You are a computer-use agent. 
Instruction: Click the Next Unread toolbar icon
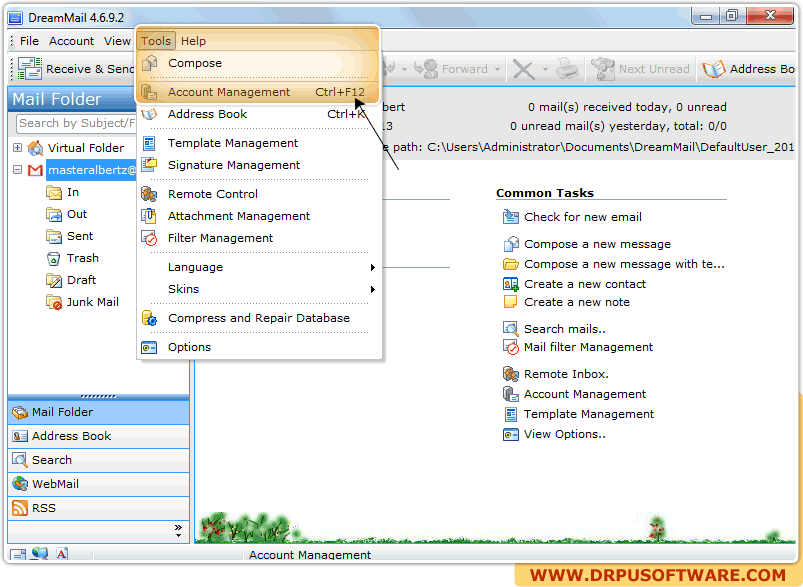(602, 69)
